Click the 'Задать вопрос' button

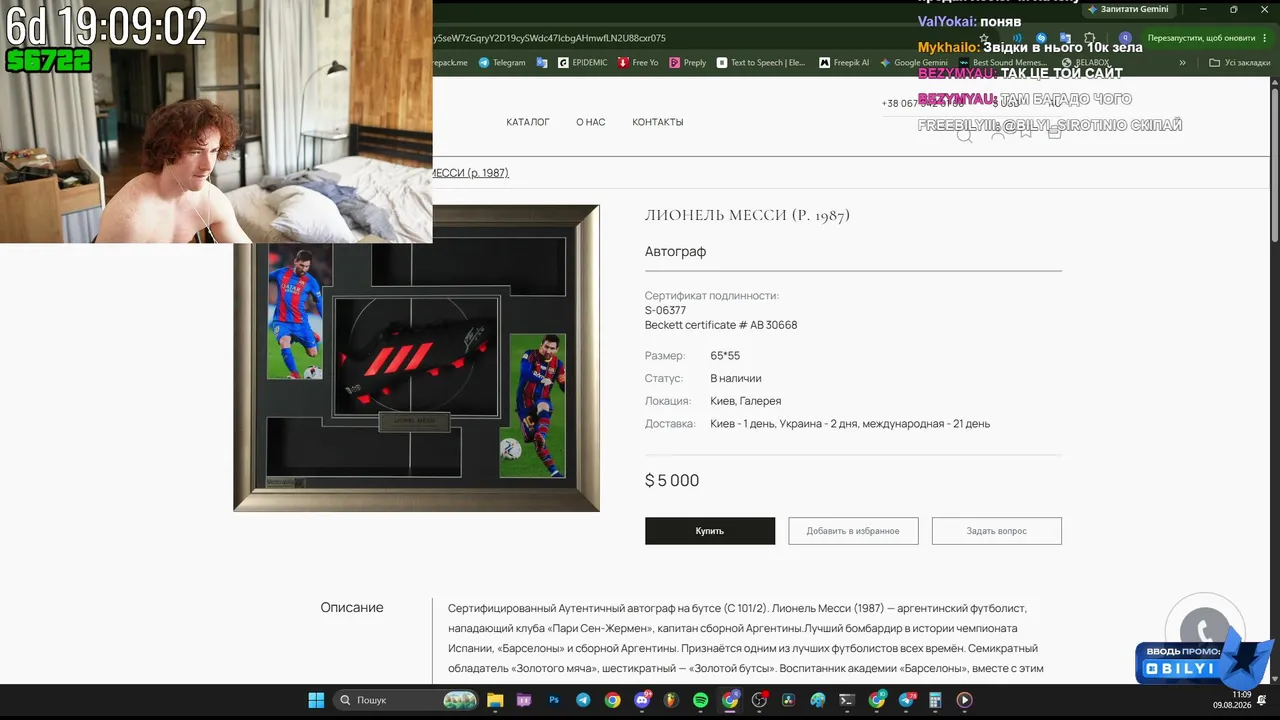click(997, 531)
